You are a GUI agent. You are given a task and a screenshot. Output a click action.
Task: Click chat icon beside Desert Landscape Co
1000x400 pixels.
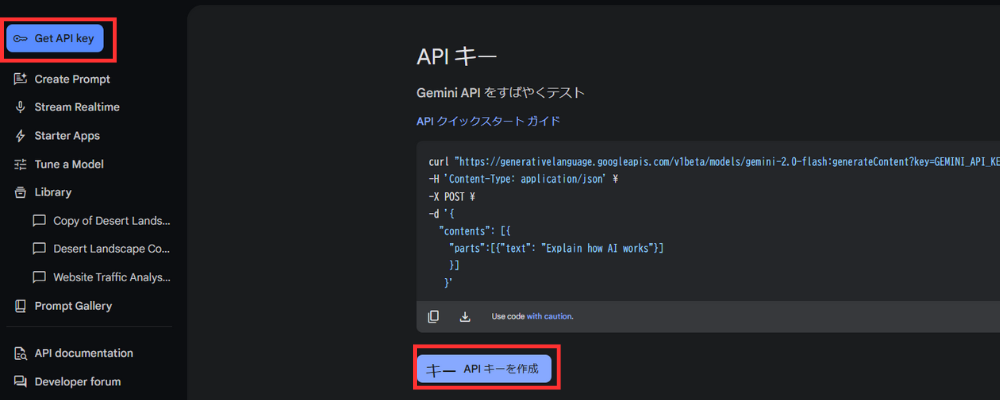[x=40, y=249]
